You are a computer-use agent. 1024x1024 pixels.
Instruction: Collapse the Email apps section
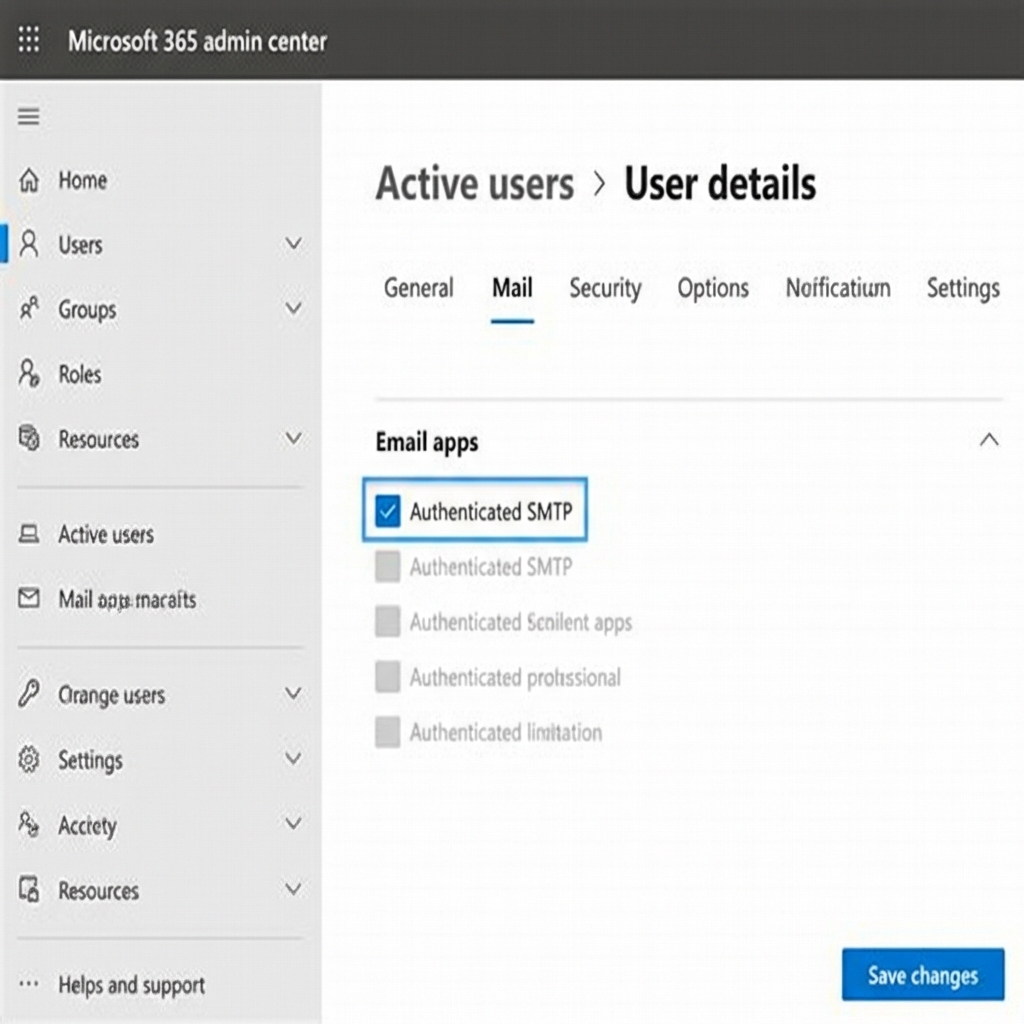989,439
